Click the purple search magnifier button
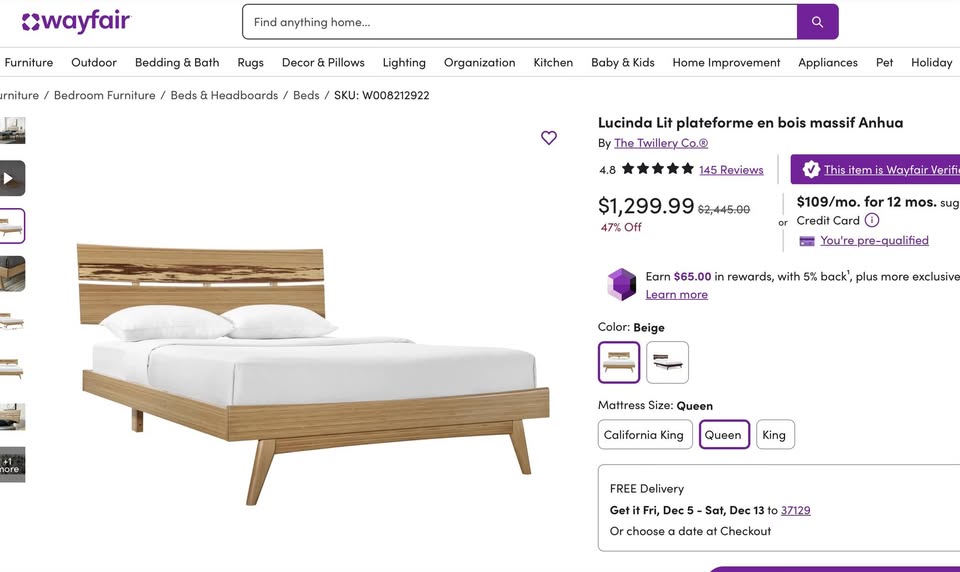This screenshot has width=960, height=572. tap(817, 22)
